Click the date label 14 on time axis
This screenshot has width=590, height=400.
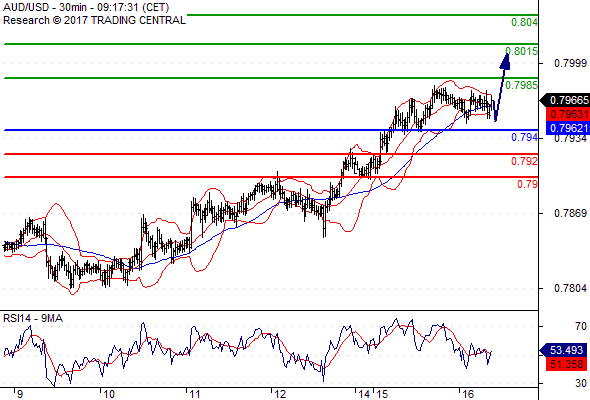tap(364, 394)
